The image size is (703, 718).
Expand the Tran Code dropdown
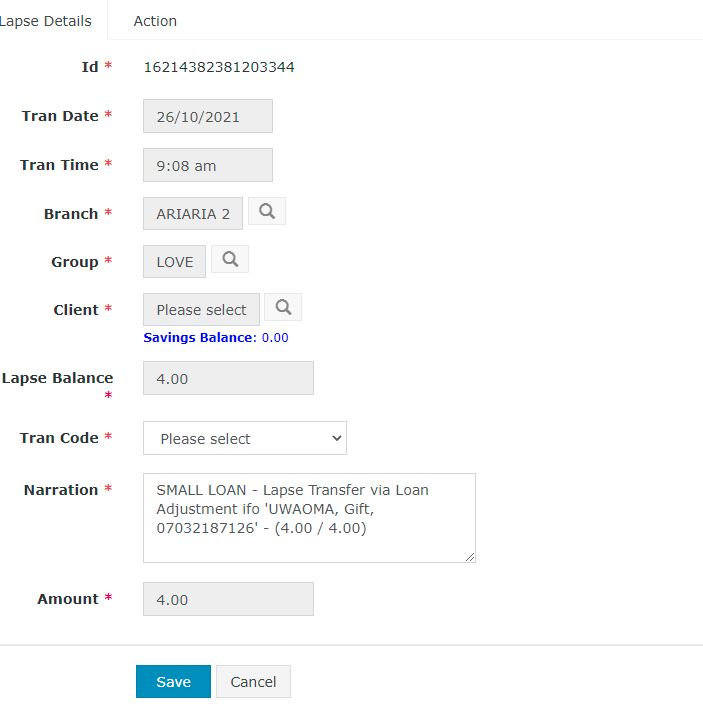[x=245, y=438]
